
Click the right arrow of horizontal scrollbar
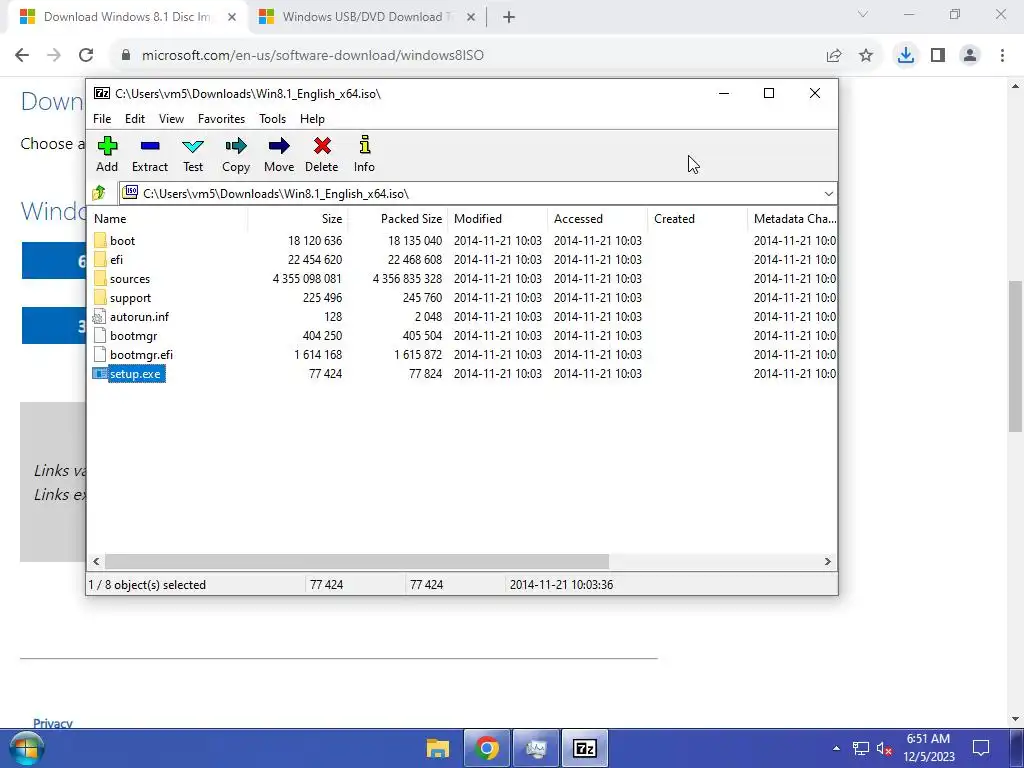(827, 562)
